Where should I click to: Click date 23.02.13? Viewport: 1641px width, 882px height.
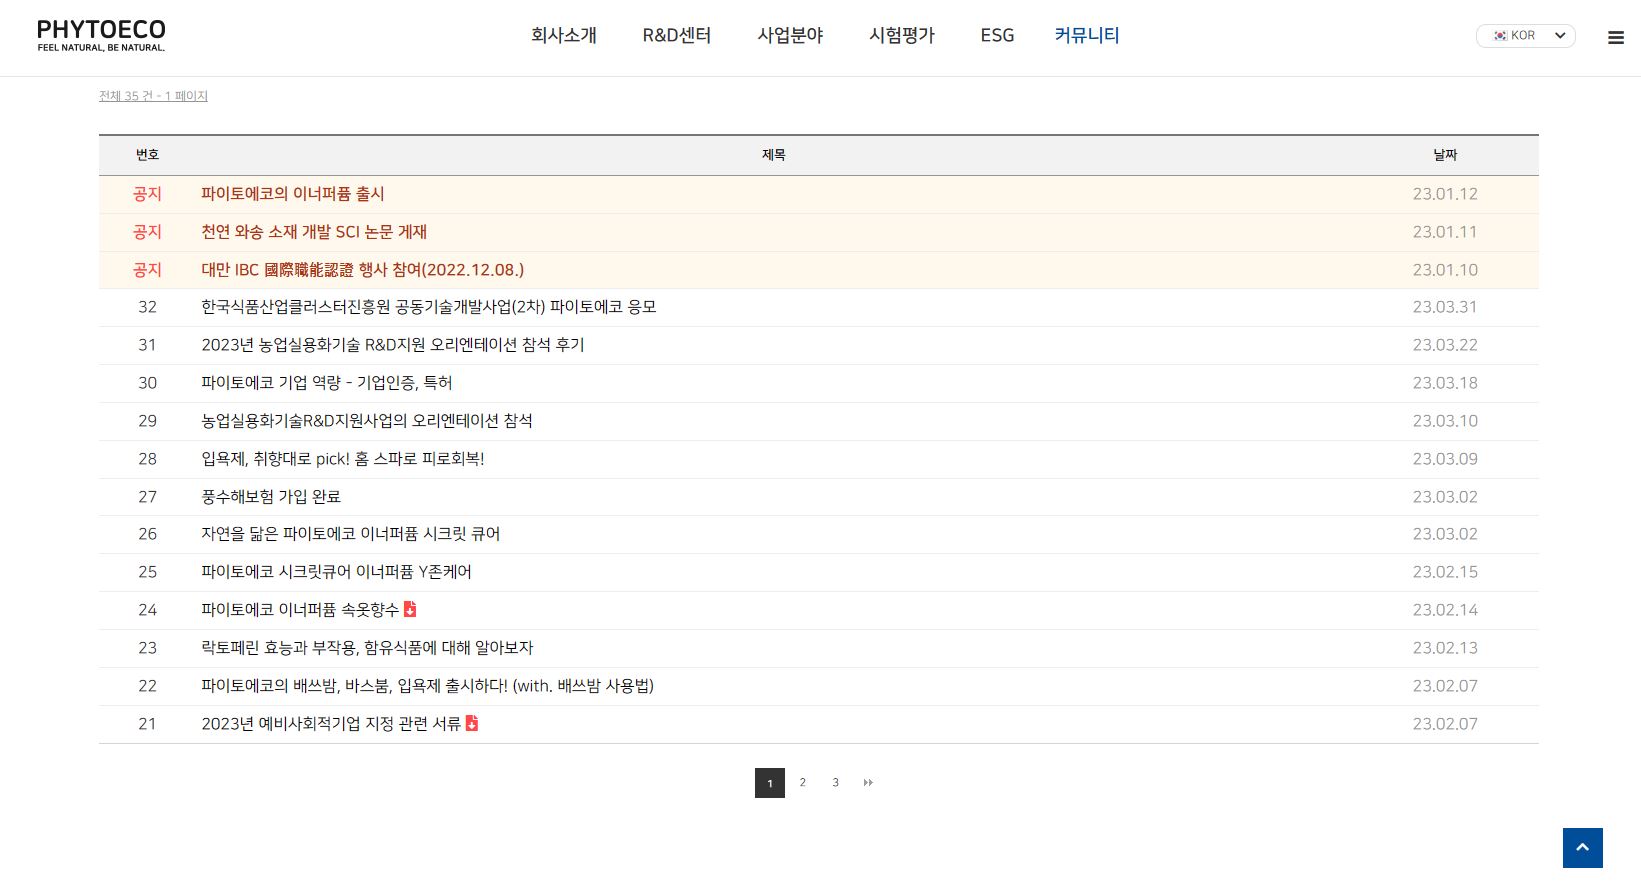(x=1445, y=648)
